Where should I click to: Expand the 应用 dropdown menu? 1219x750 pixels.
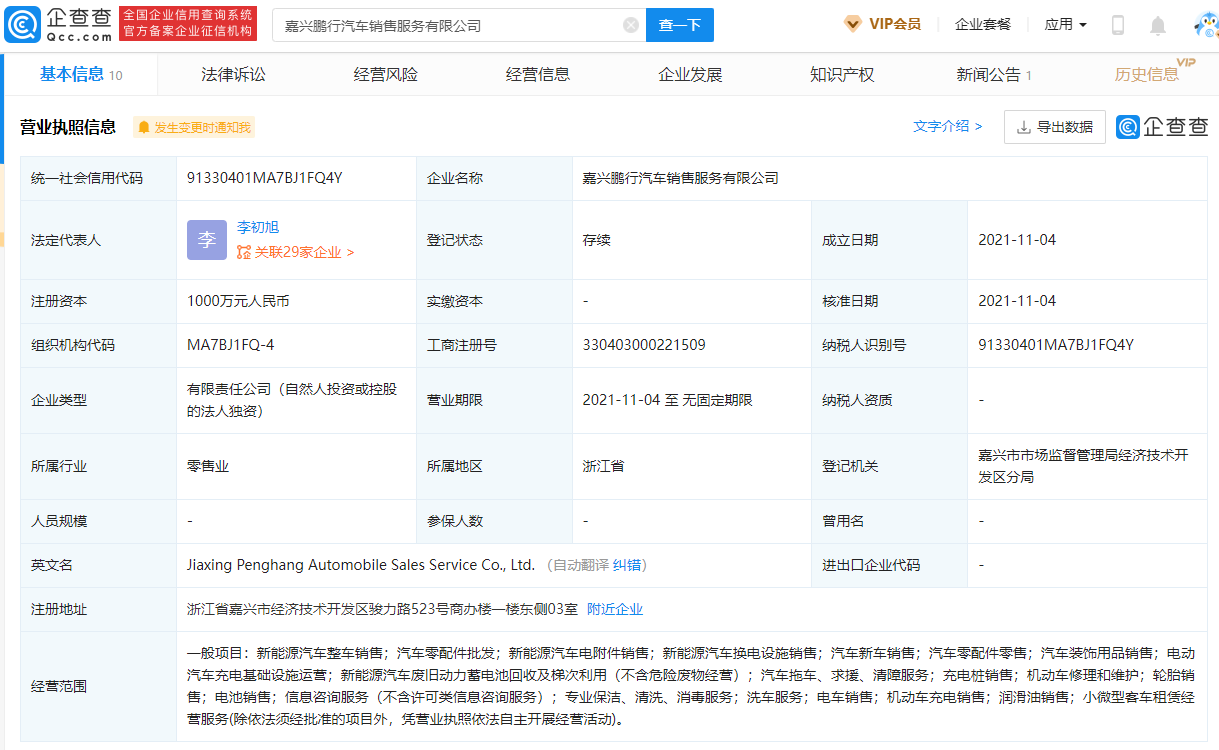pos(1065,24)
